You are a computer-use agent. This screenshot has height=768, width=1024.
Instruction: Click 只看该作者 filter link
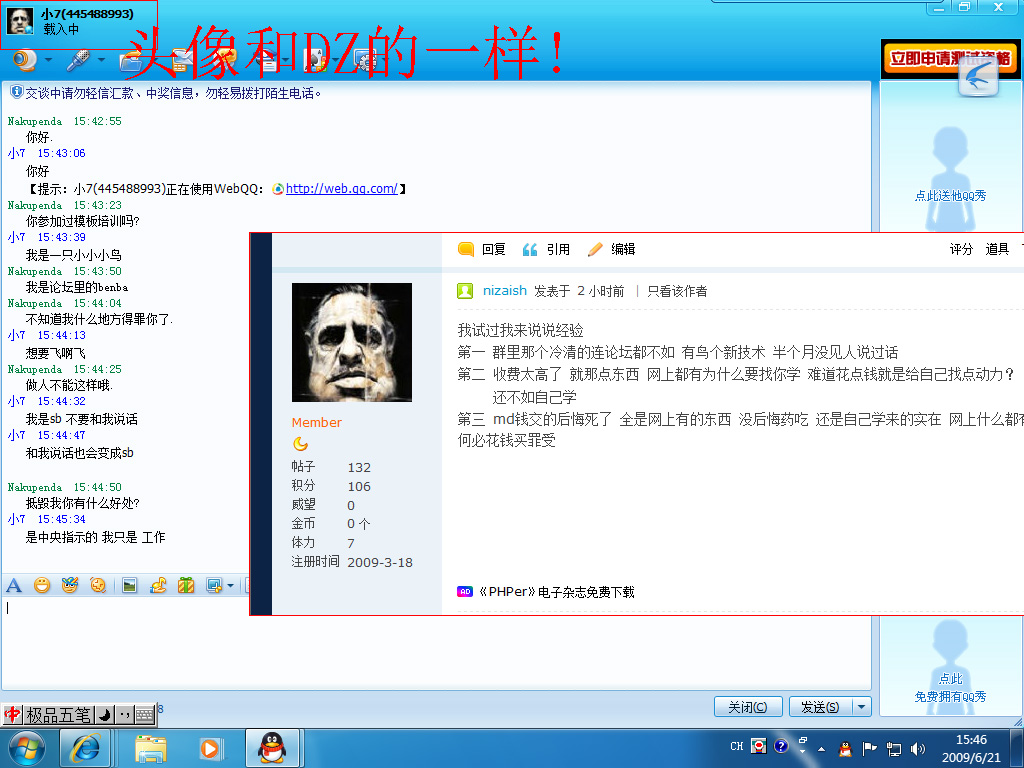point(677,291)
